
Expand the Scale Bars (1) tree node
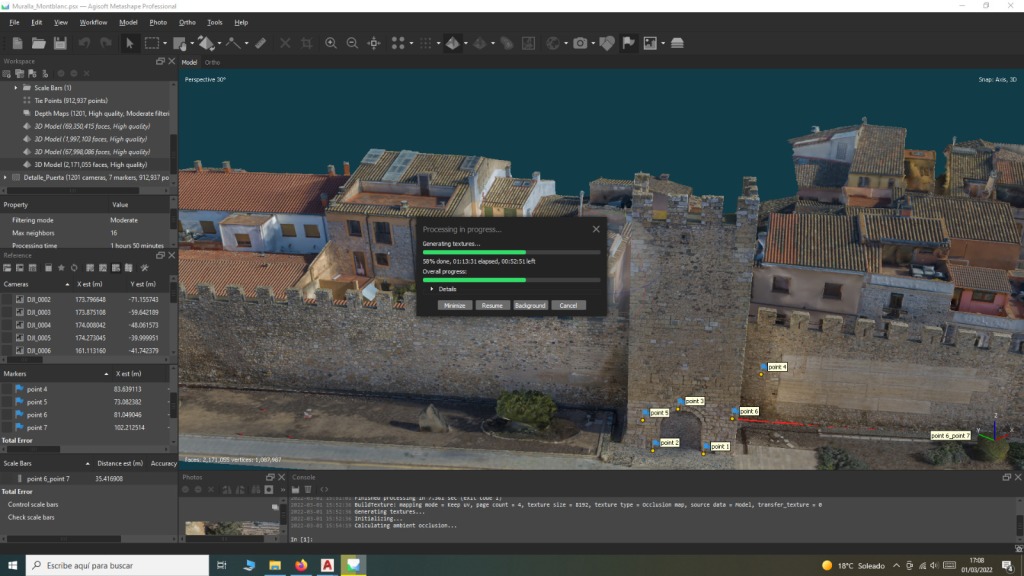[x=16, y=88]
